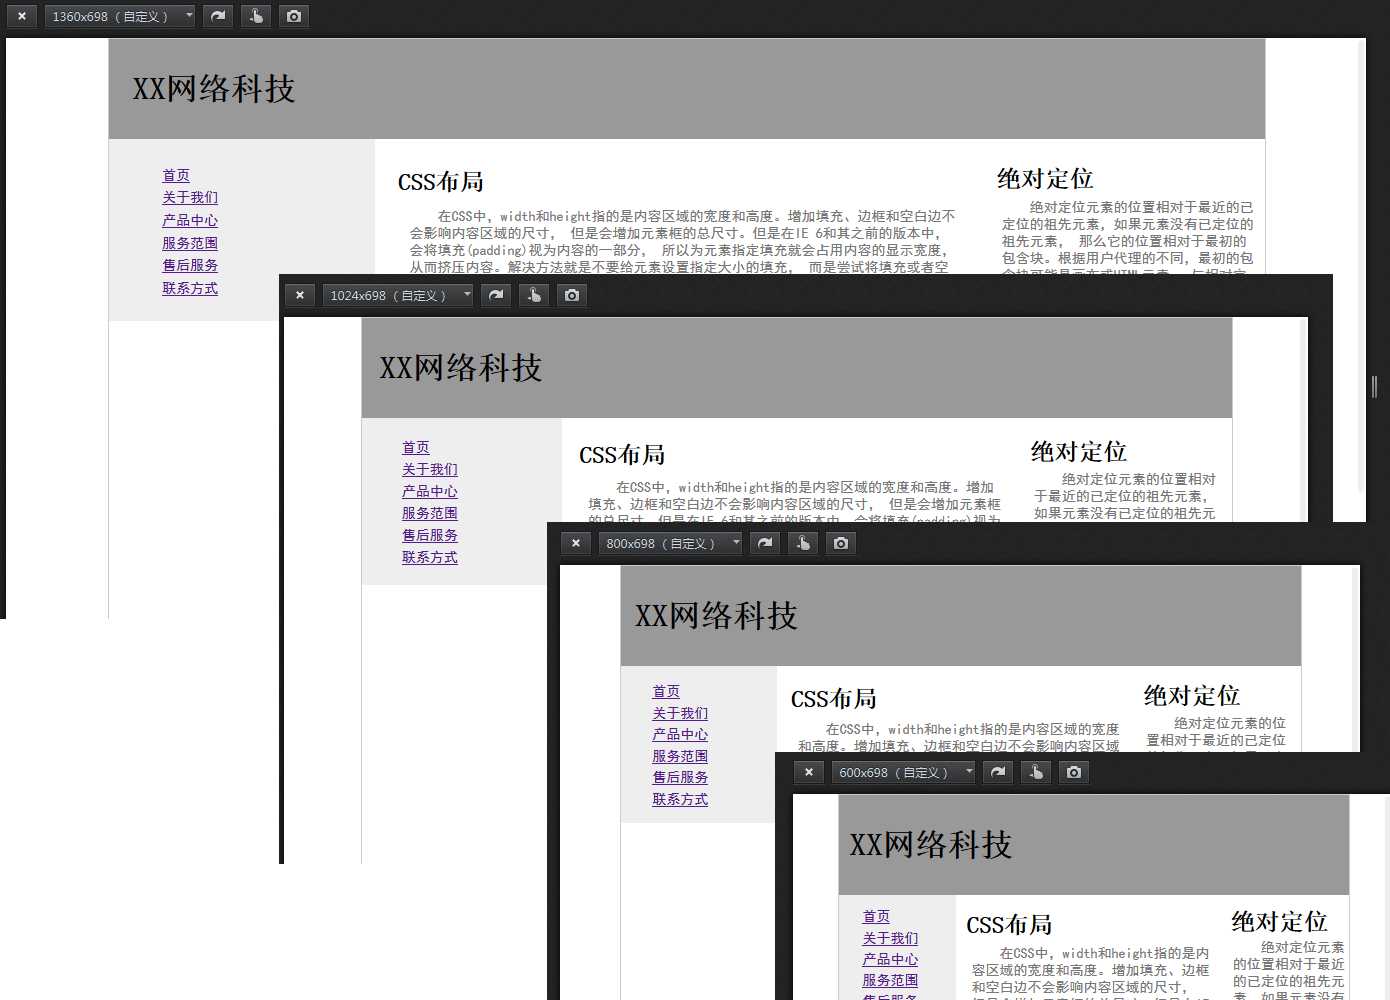The height and width of the screenshot is (1000, 1390).
Task: Take screenshot of the 600x698 view
Action: pos(1074,772)
